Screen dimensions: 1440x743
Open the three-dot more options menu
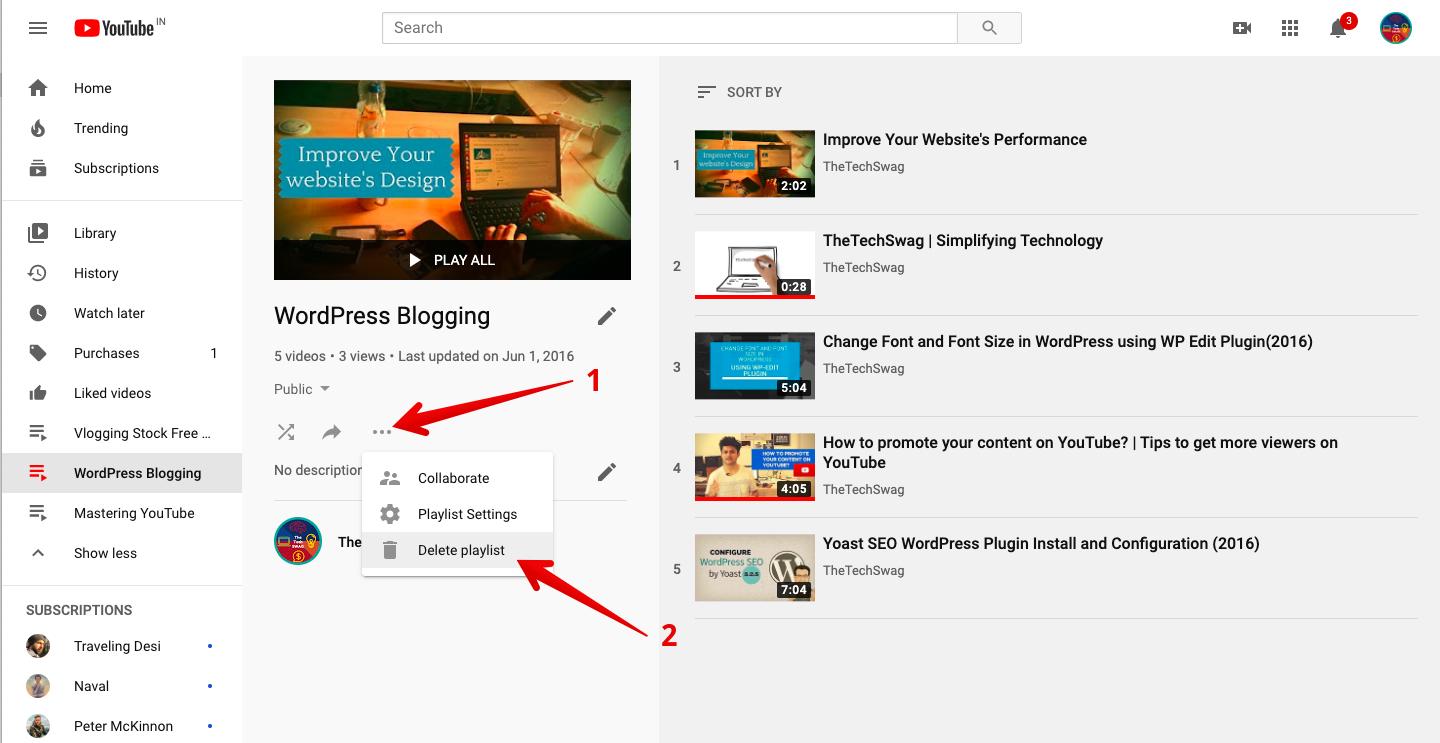(381, 432)
